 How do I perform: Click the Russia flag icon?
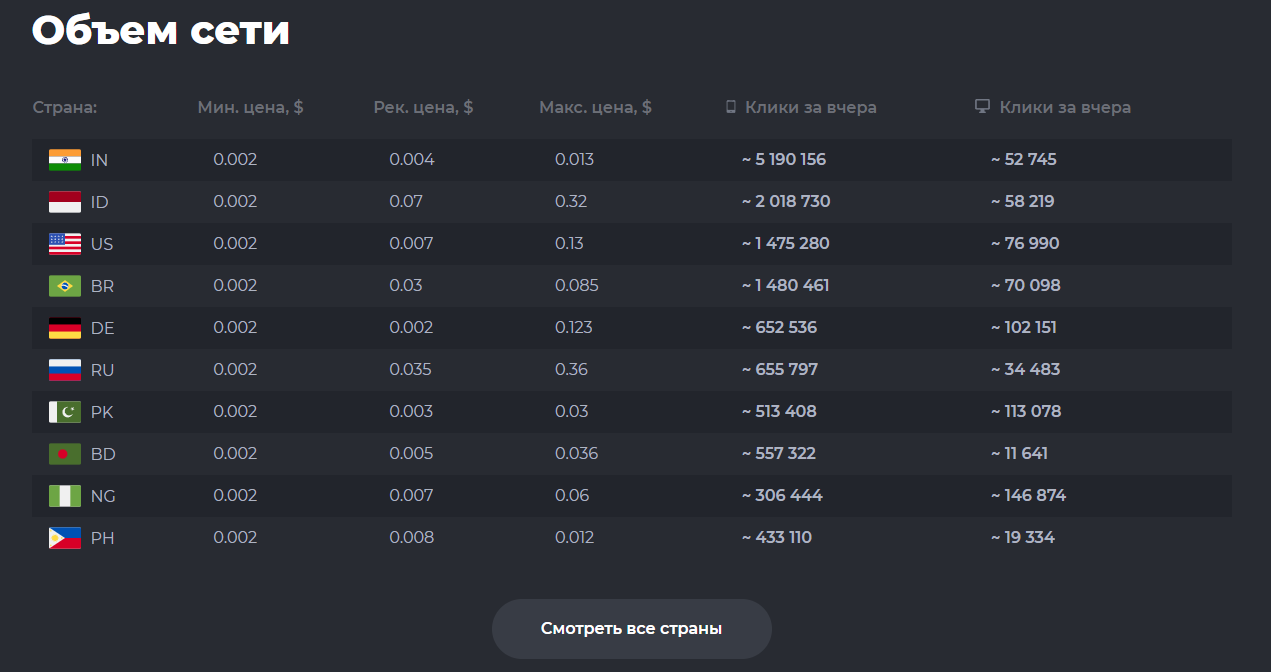(x=65, y=370)
